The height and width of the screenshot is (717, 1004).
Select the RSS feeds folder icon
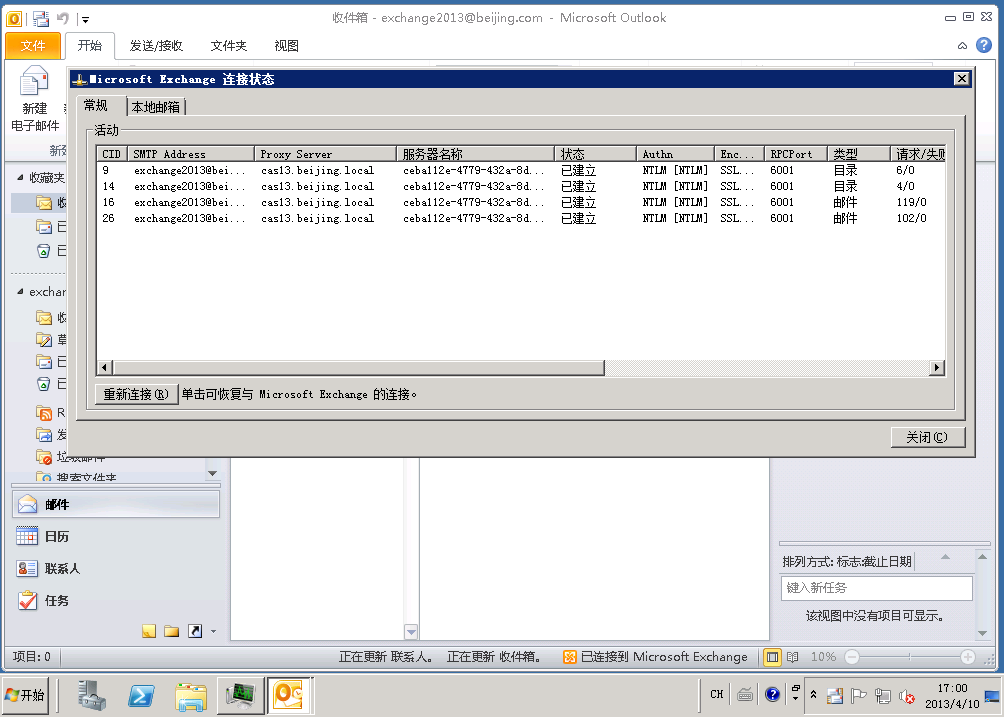point(44,413)
